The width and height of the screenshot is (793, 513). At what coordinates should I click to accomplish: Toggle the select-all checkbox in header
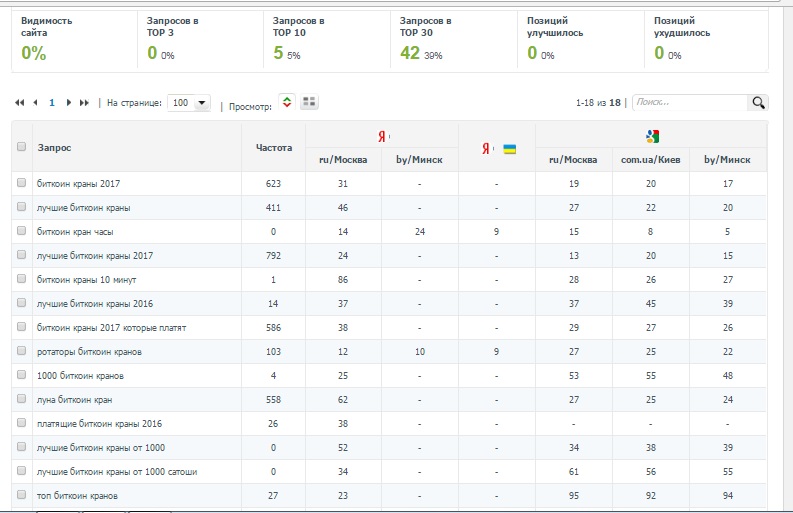[x=22, y=147]
